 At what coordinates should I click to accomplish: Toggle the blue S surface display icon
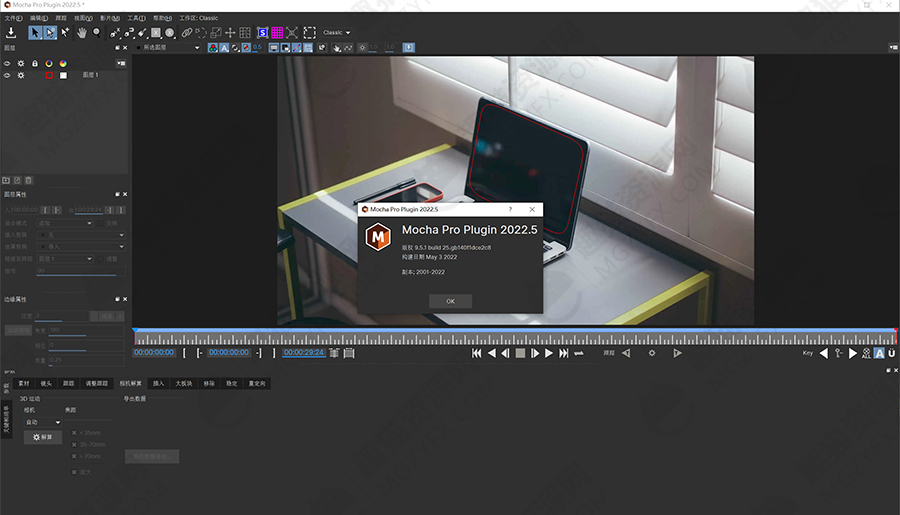(x=263, y=33)
